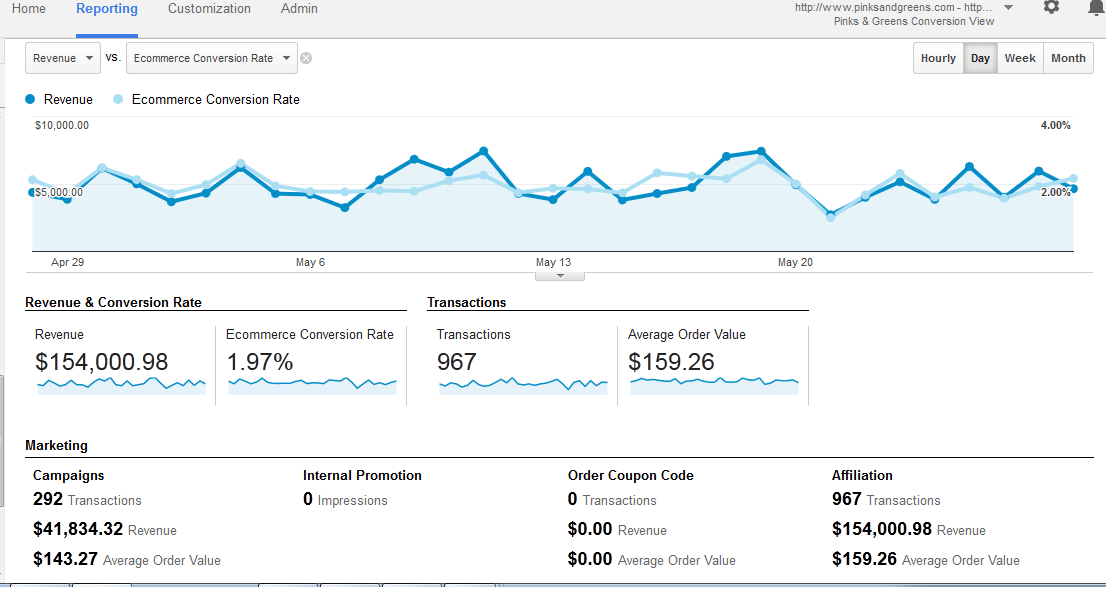
Task: Click the Transactions sparkline chart
Action: [523, 383]
